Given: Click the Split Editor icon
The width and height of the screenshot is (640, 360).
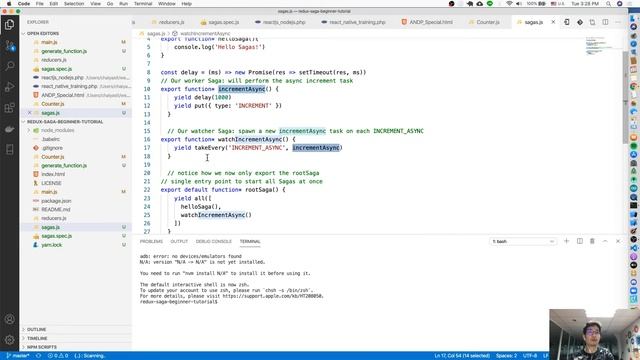Looking at the screenshot, I should point(605,22).
